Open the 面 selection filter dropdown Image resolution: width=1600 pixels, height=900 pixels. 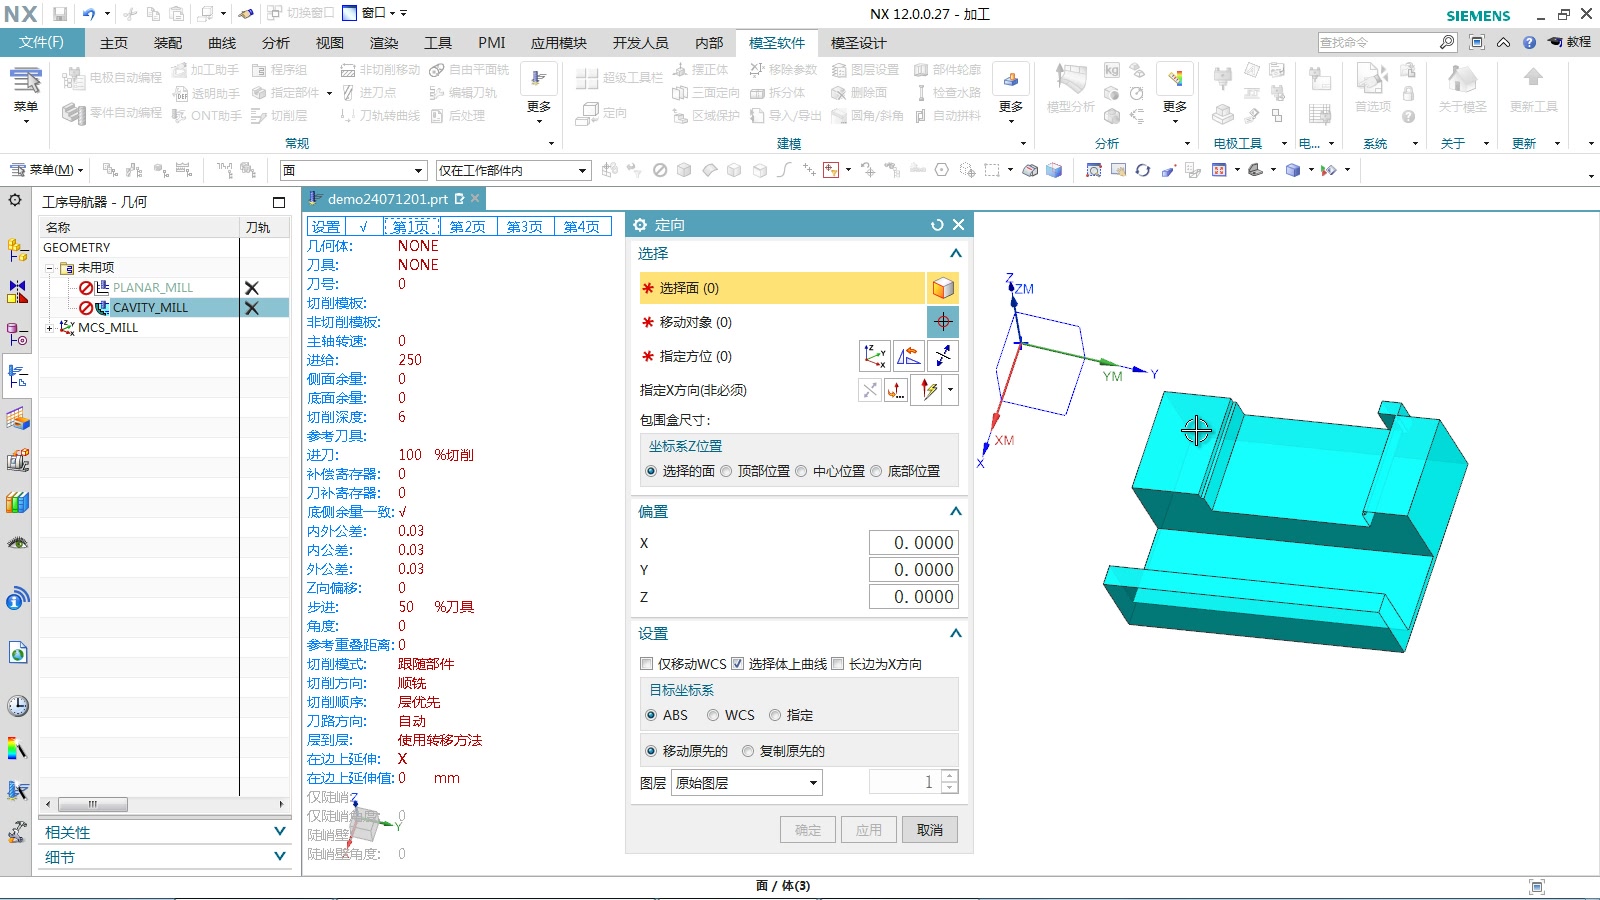(354, 170)
